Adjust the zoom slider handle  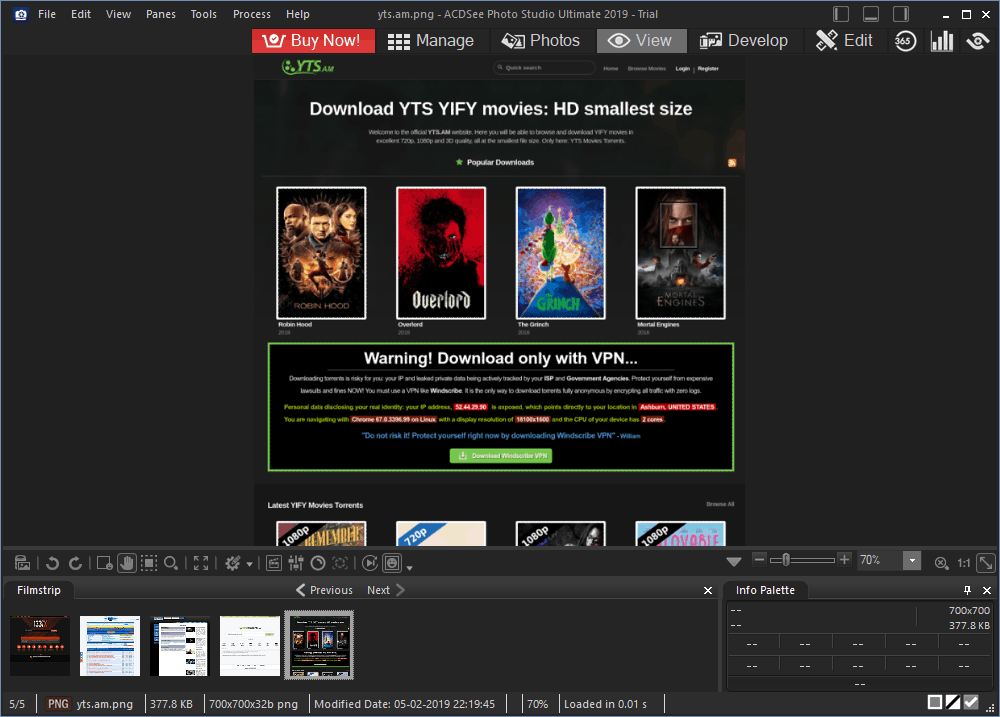click(786, 560)
